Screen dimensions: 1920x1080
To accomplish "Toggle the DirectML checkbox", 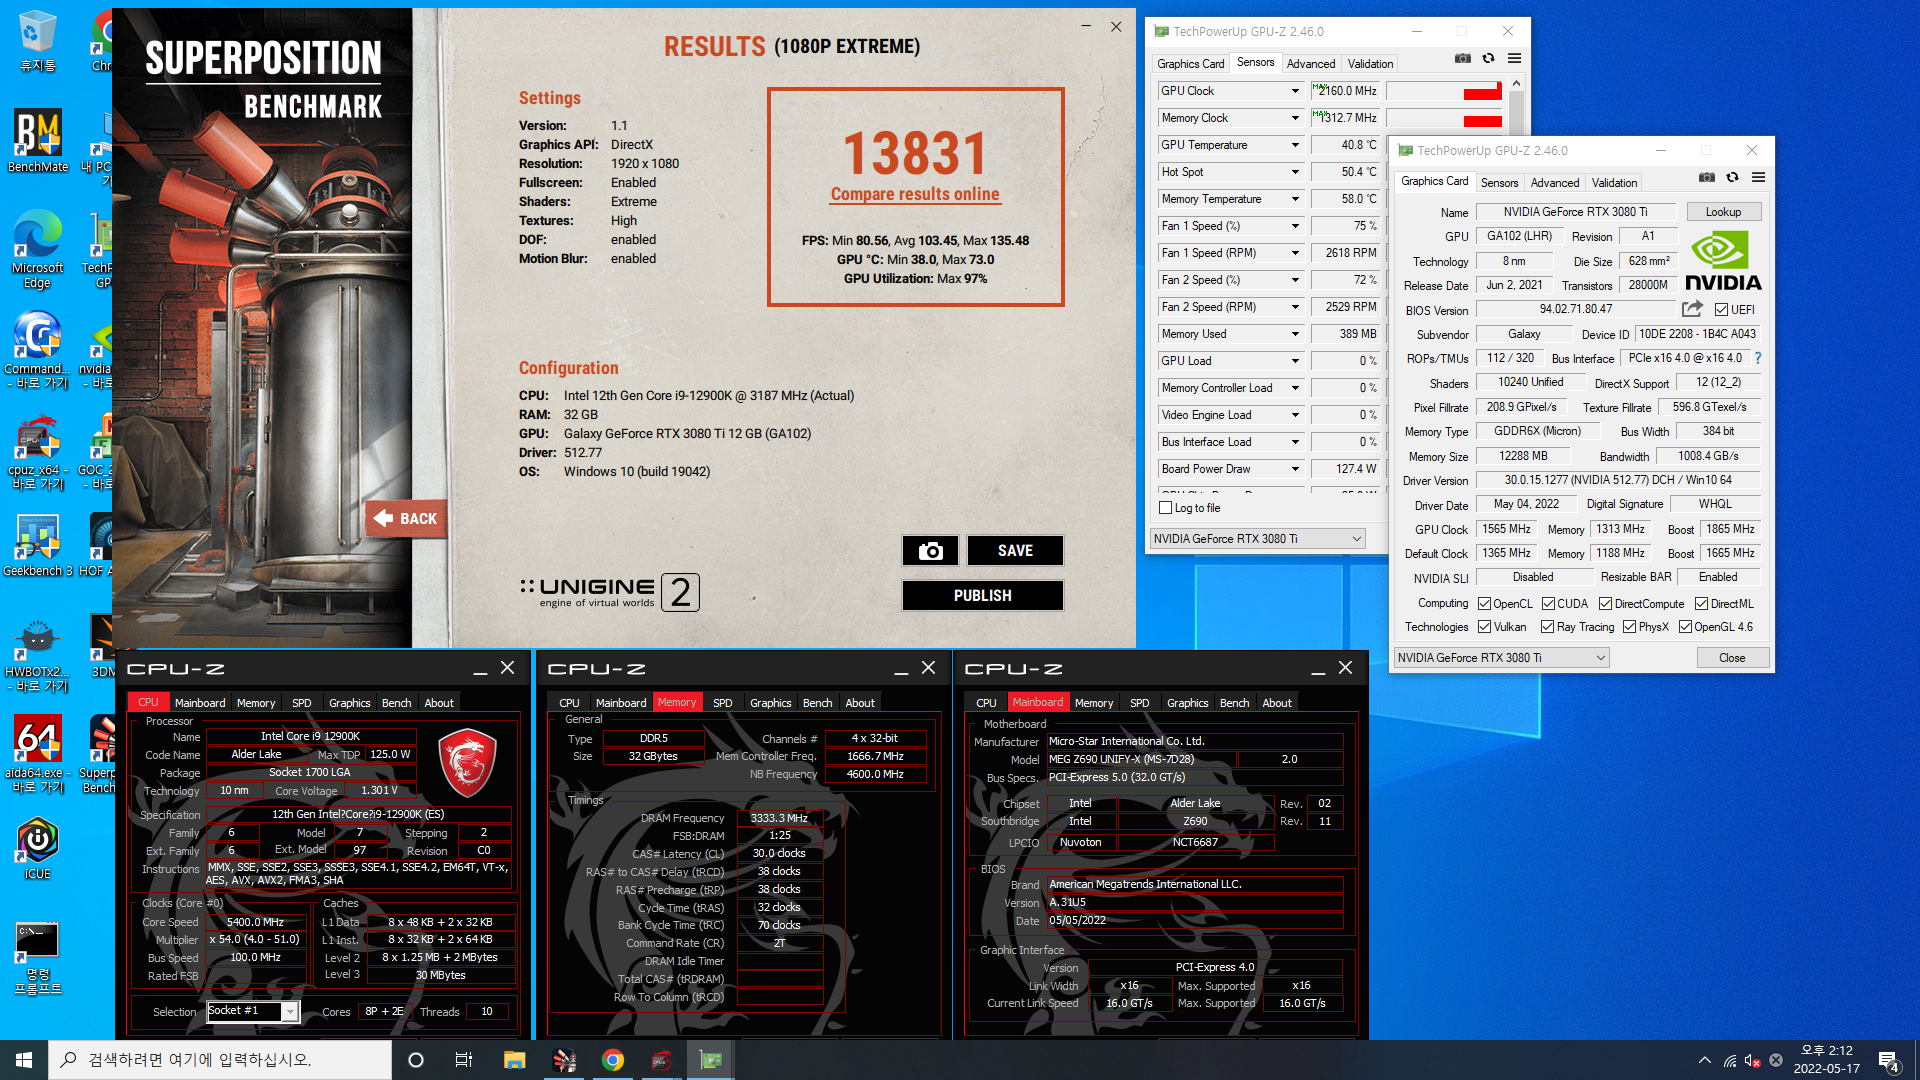I will click(1701, 604).
